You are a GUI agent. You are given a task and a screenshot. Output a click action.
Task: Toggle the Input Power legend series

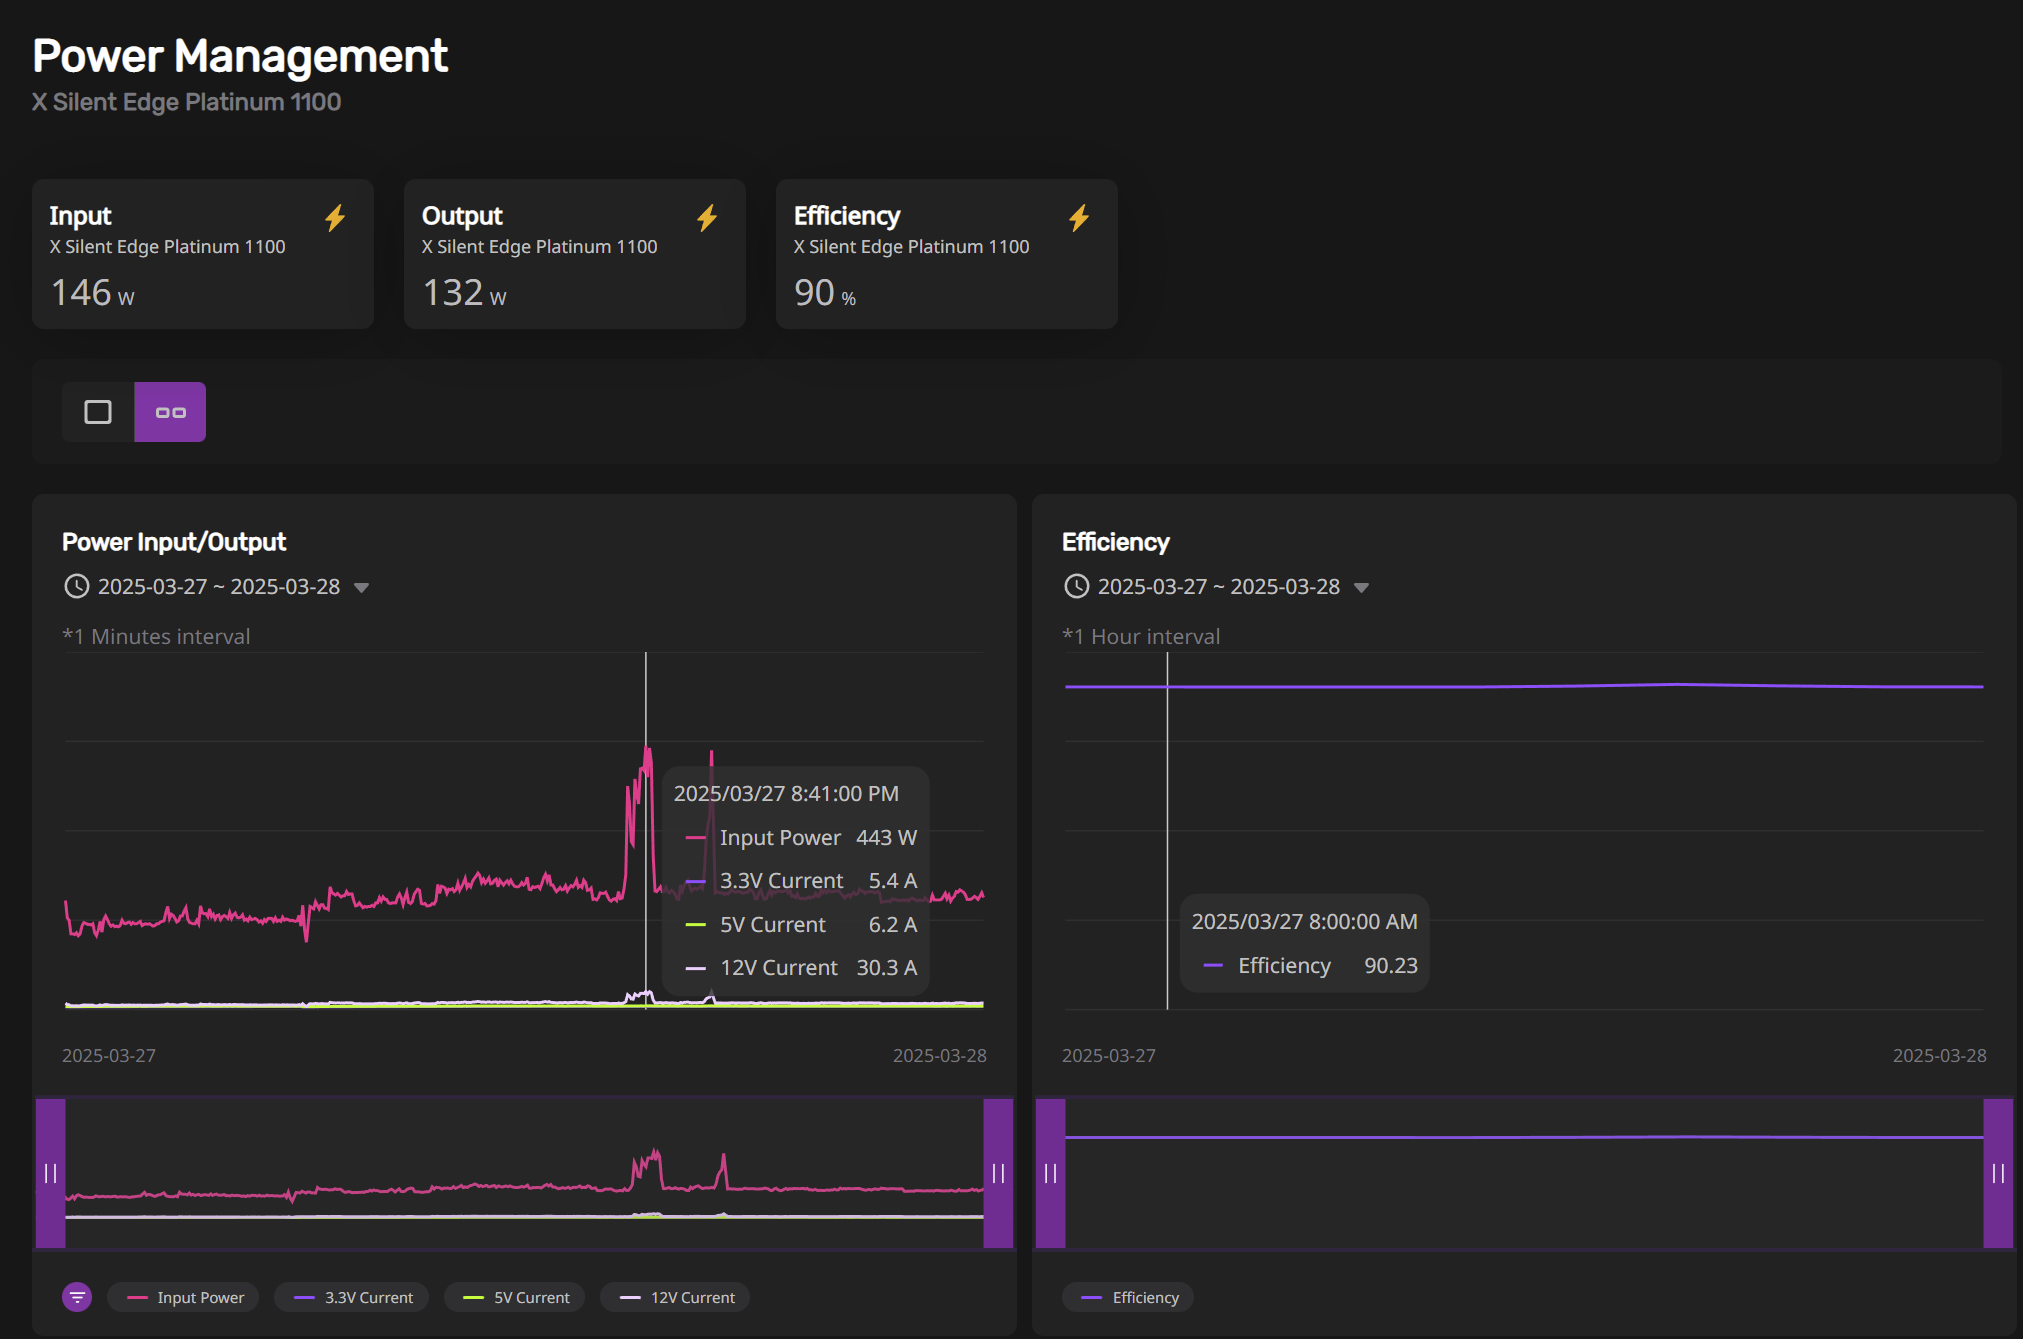click(x=184, y=1297)
